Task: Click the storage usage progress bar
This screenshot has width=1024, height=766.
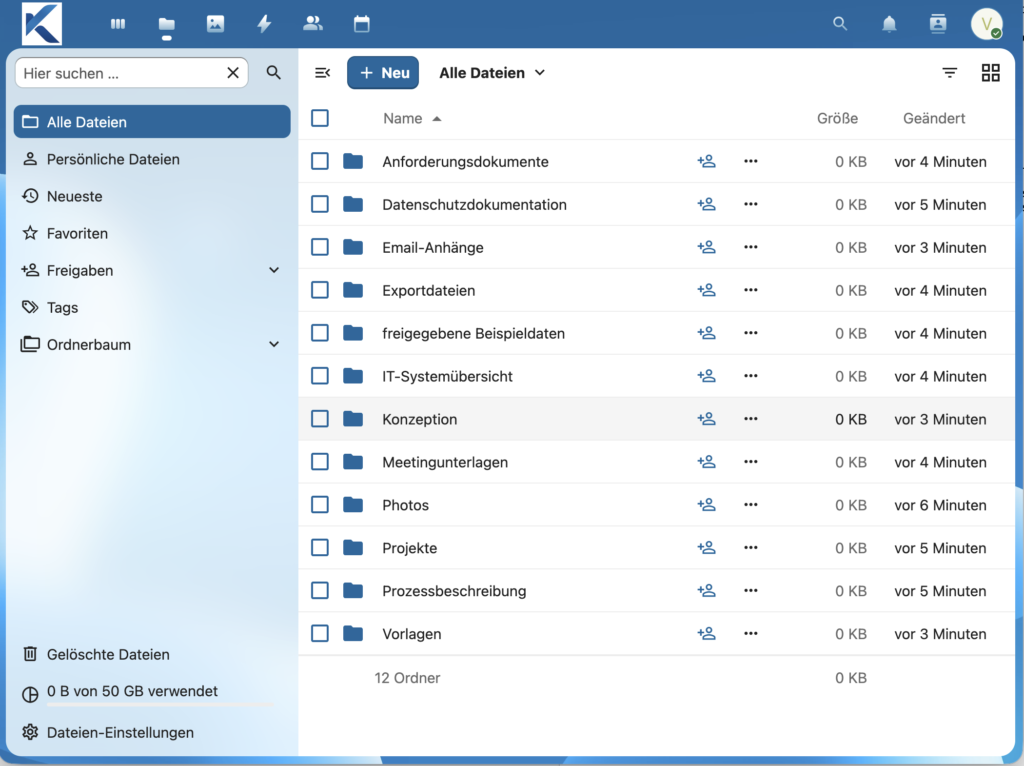Action: [161, 705]
